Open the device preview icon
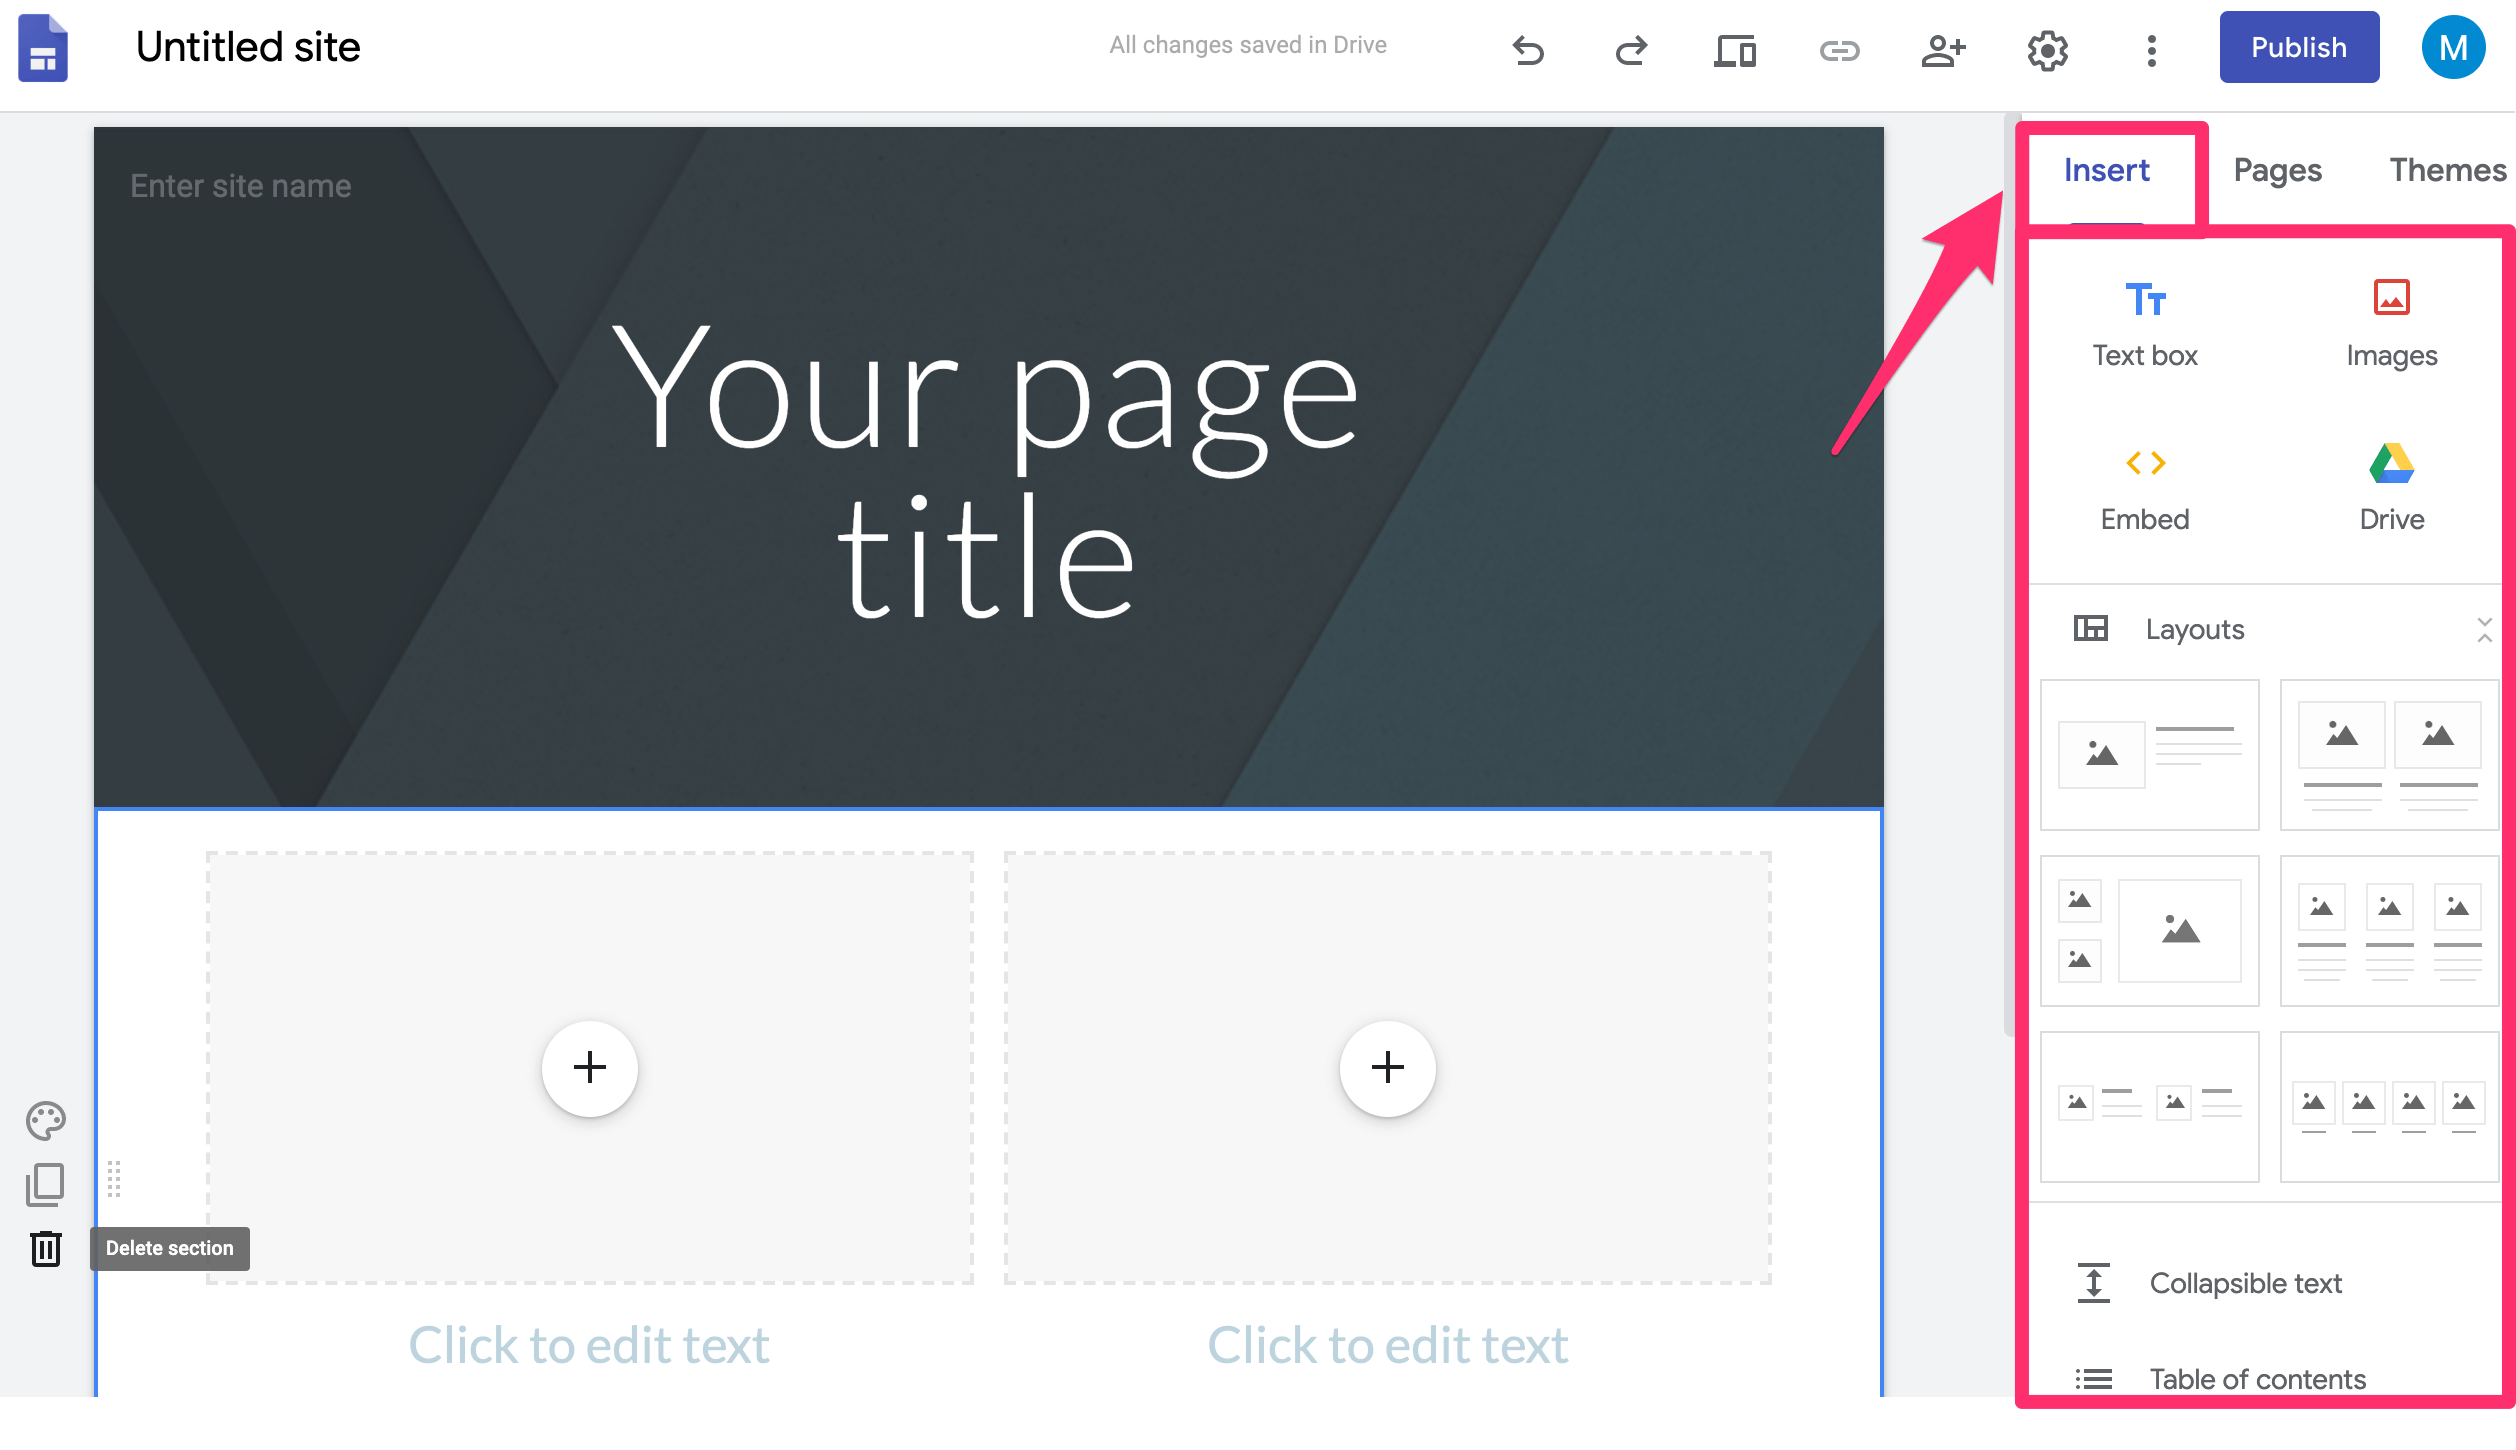This screenshot has width=2516, height=1450. pos(1735,49)
